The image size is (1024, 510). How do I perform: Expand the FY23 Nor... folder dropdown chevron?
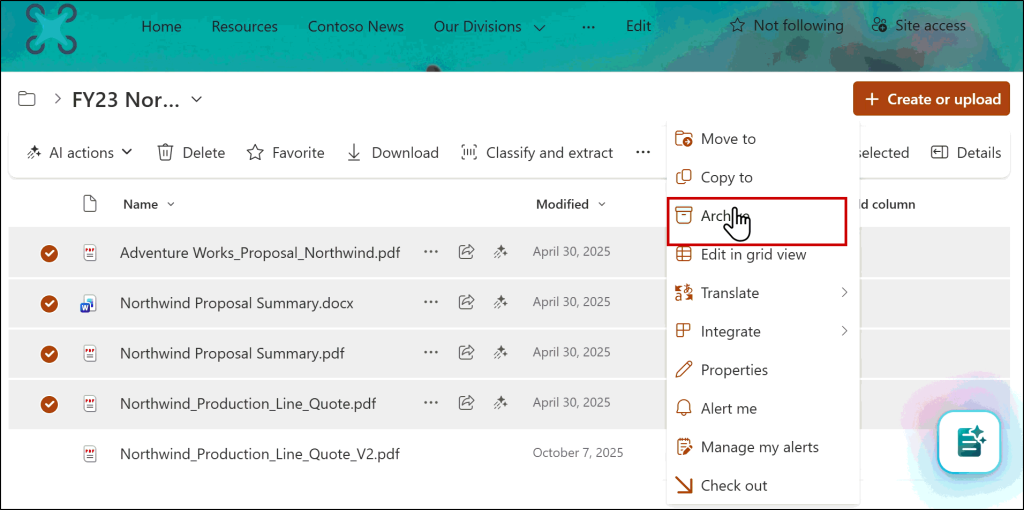197,99
